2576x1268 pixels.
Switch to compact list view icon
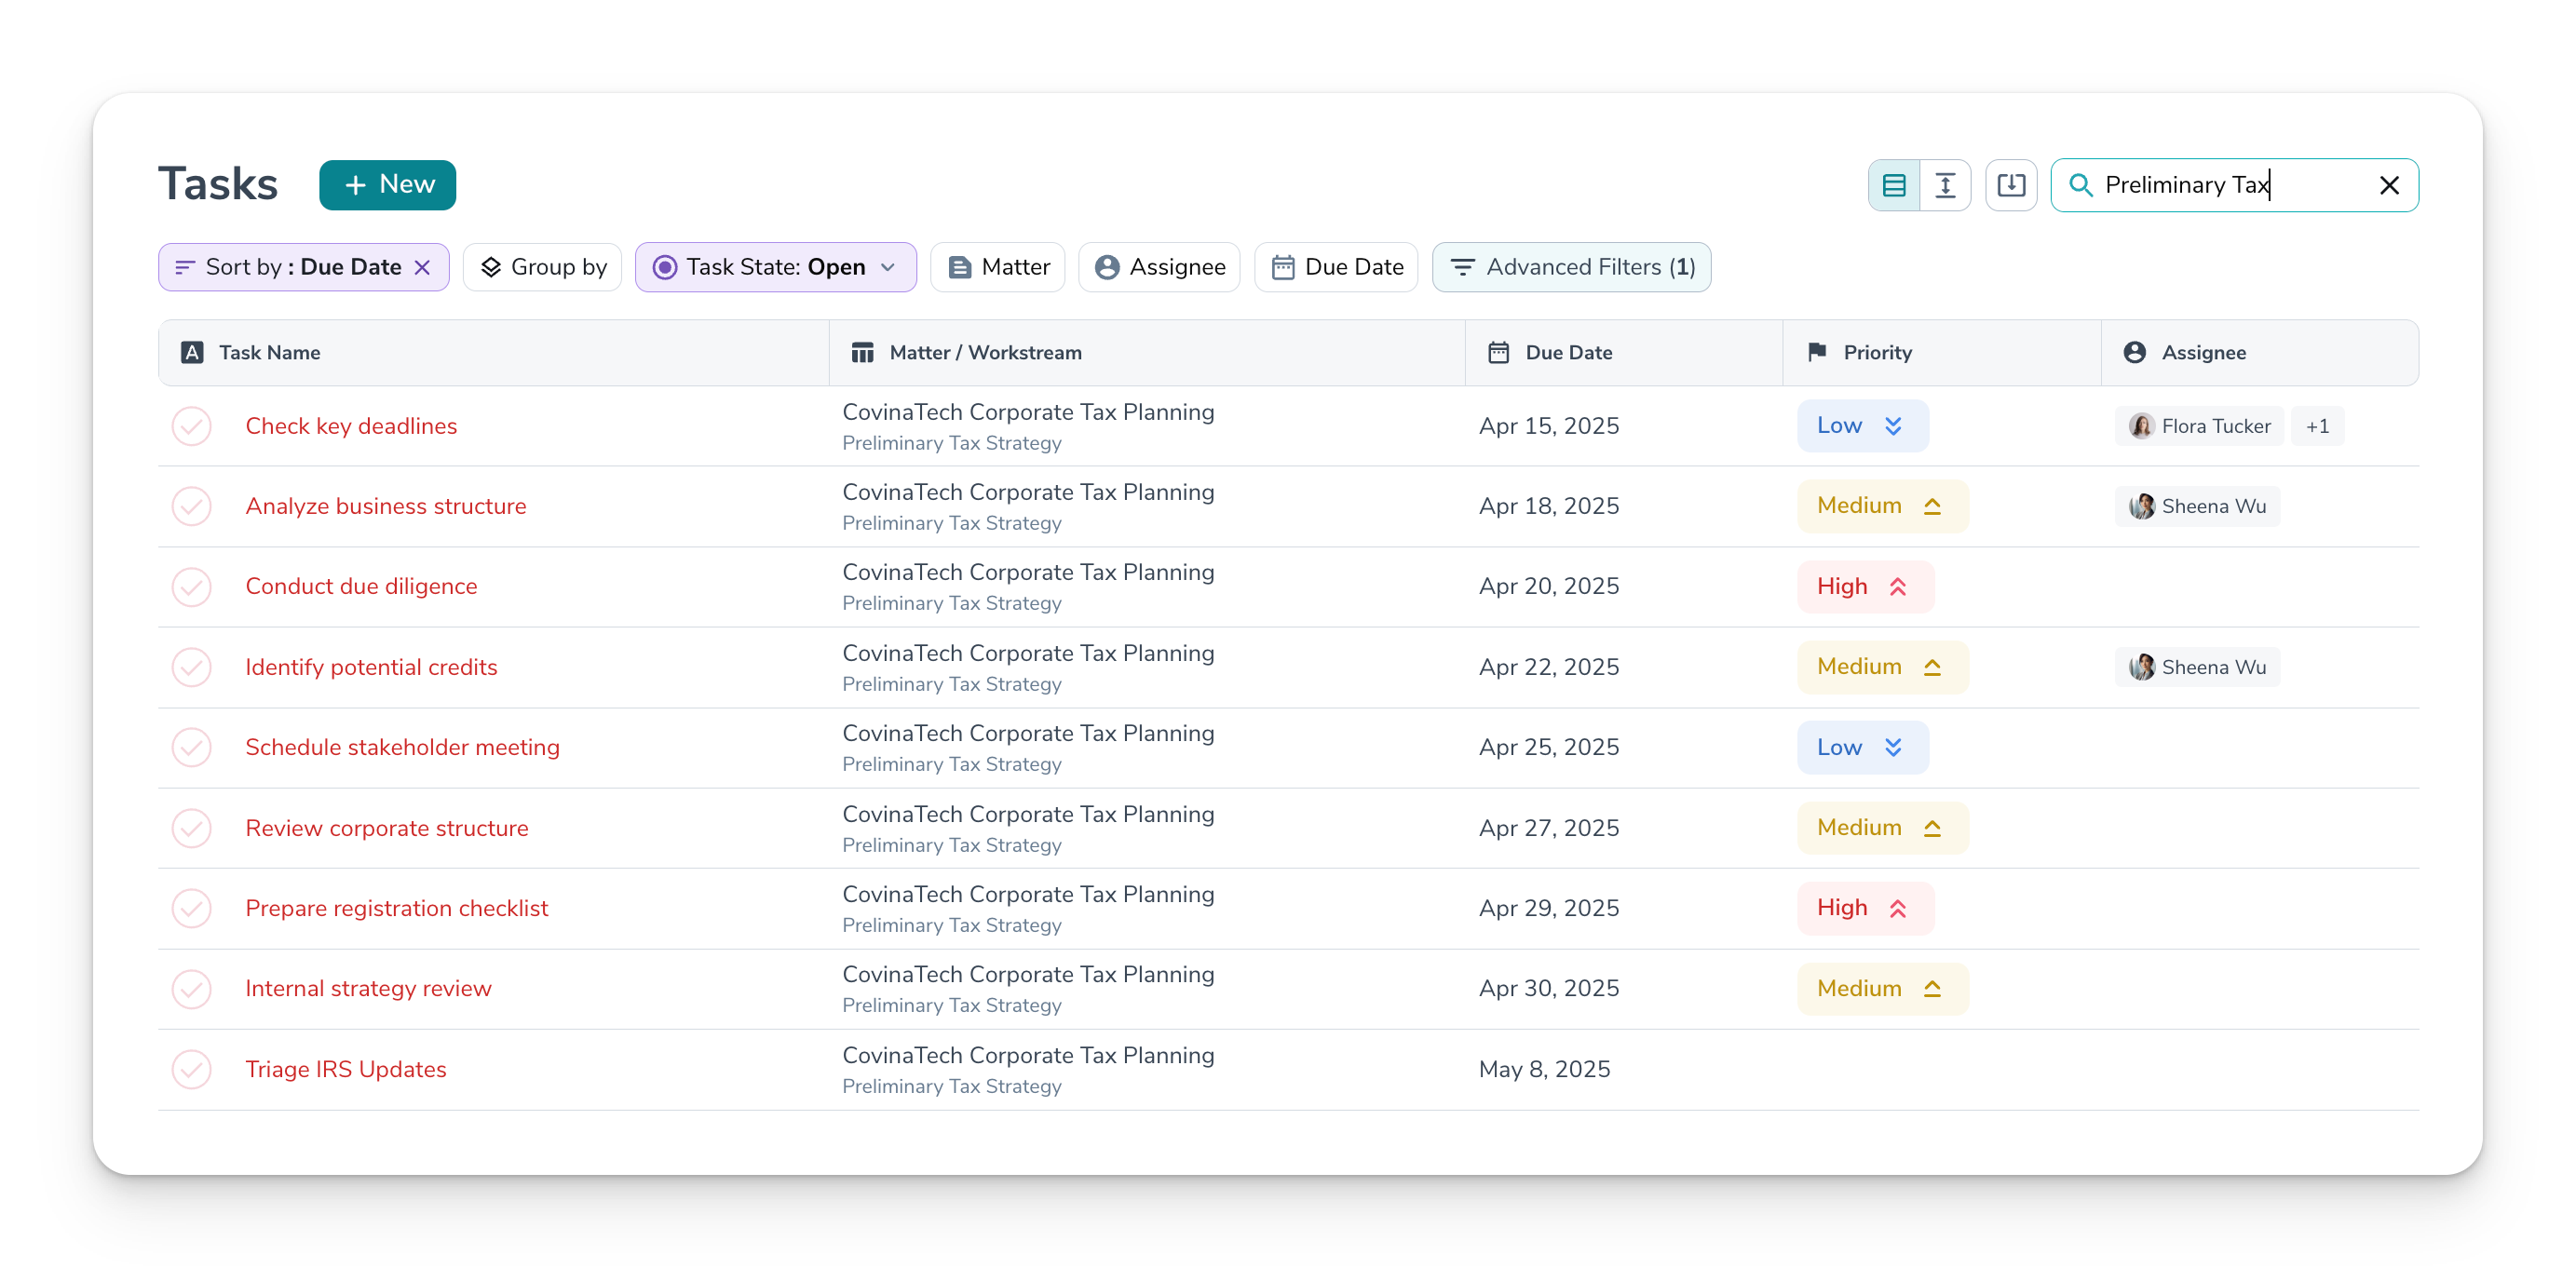1893,185
